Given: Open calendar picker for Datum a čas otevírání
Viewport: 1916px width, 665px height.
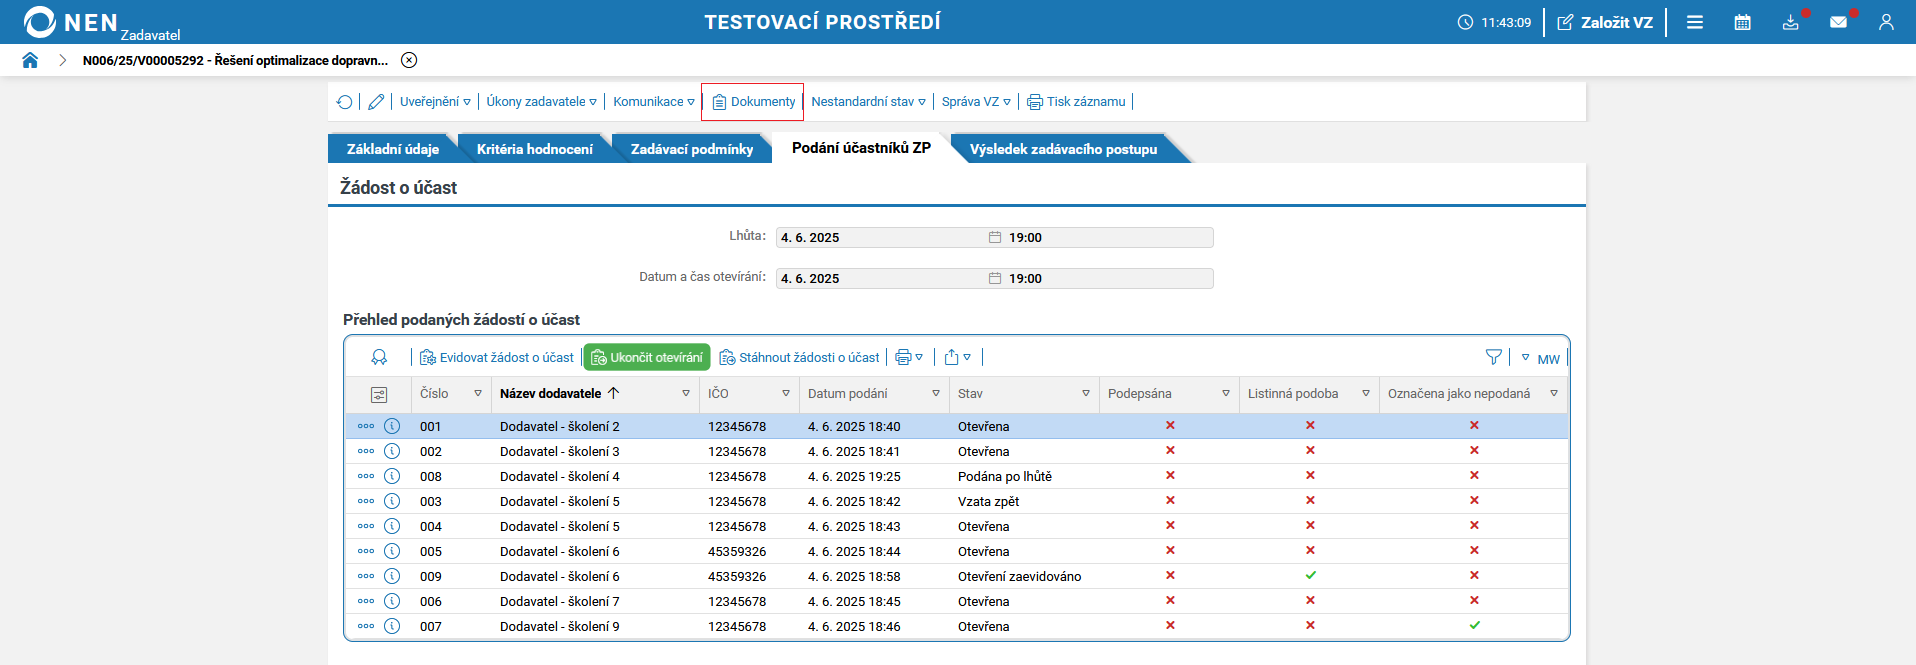Looking at the screenshot, I should pyautogui.click(x=995, y=278).
